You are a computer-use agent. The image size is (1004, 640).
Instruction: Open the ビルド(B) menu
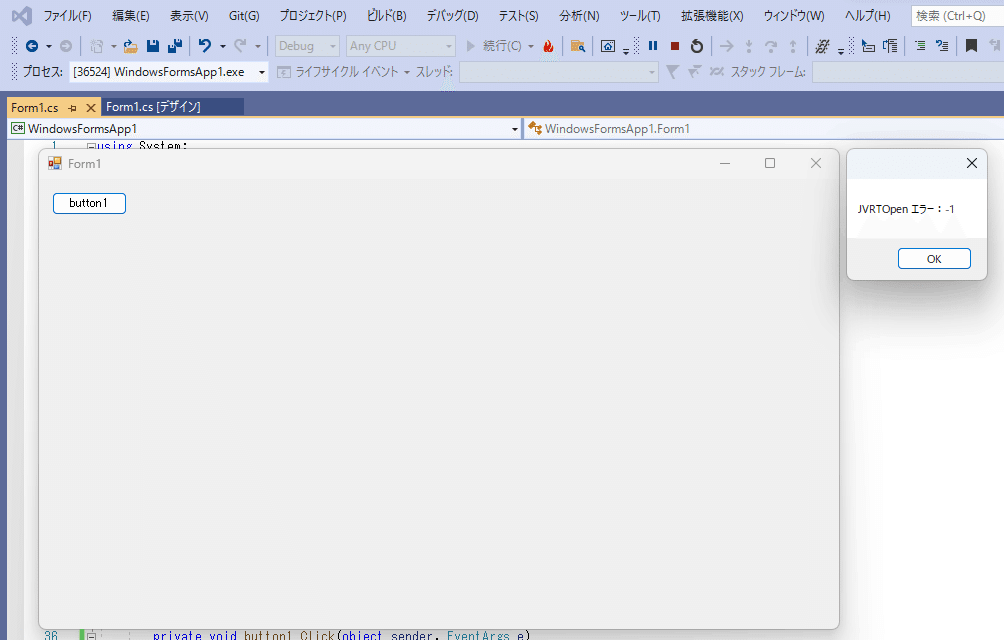coord(386,16)
